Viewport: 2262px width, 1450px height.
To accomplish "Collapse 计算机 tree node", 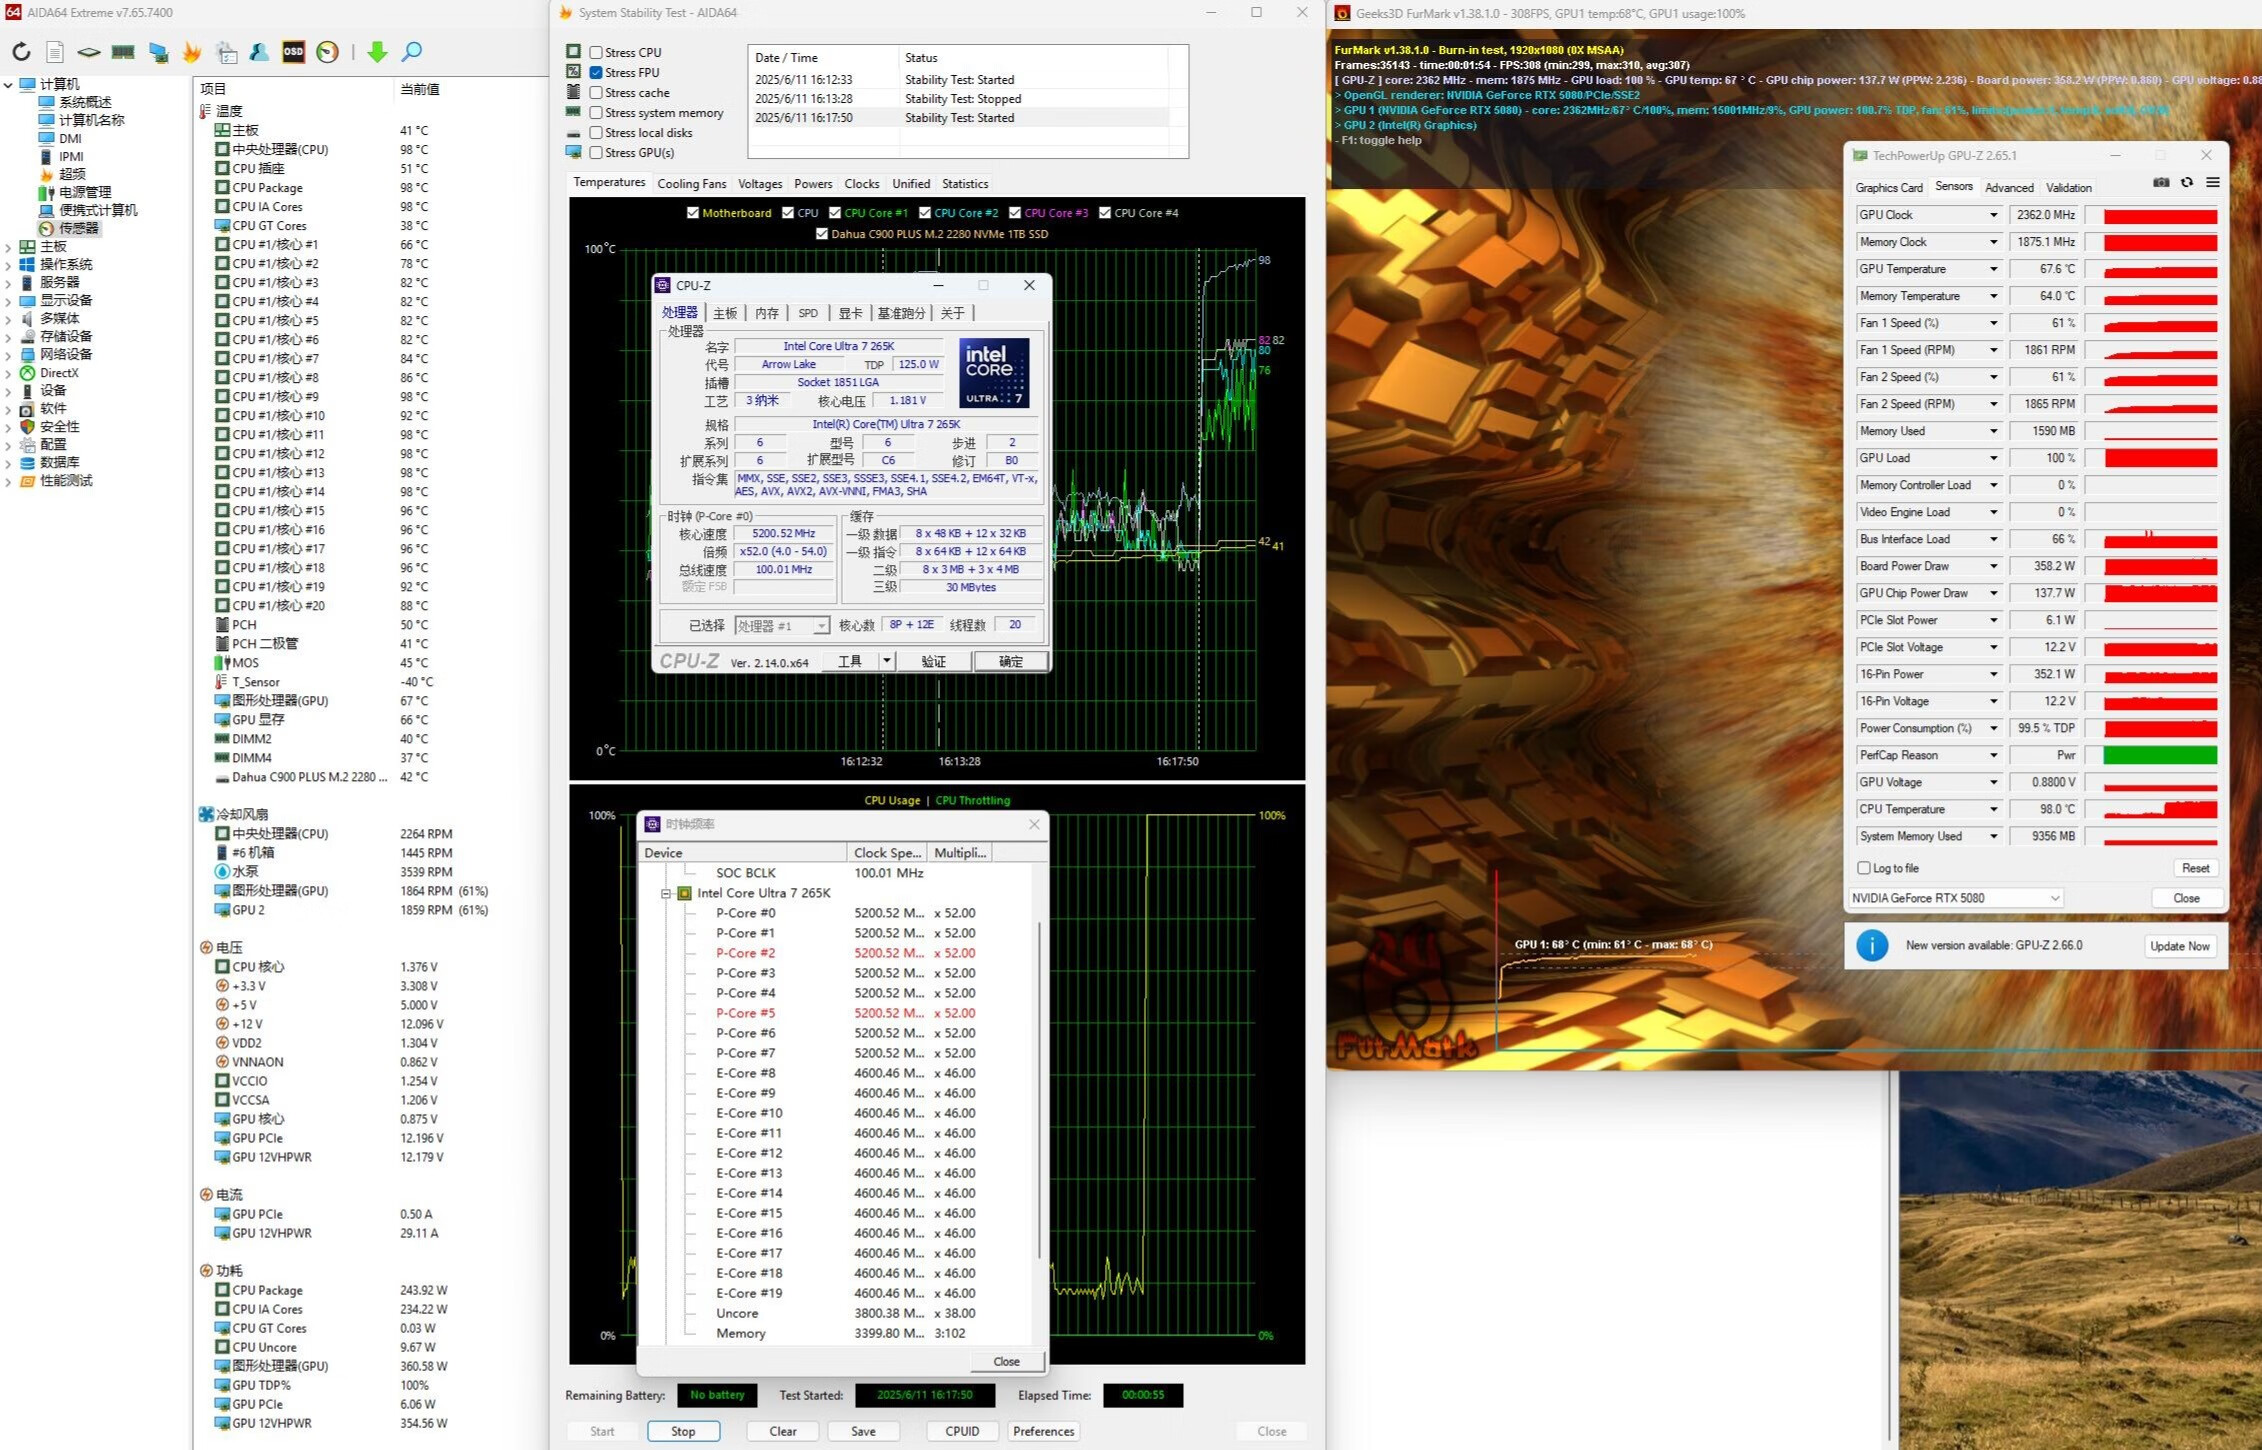I will [x=8, y=85].
